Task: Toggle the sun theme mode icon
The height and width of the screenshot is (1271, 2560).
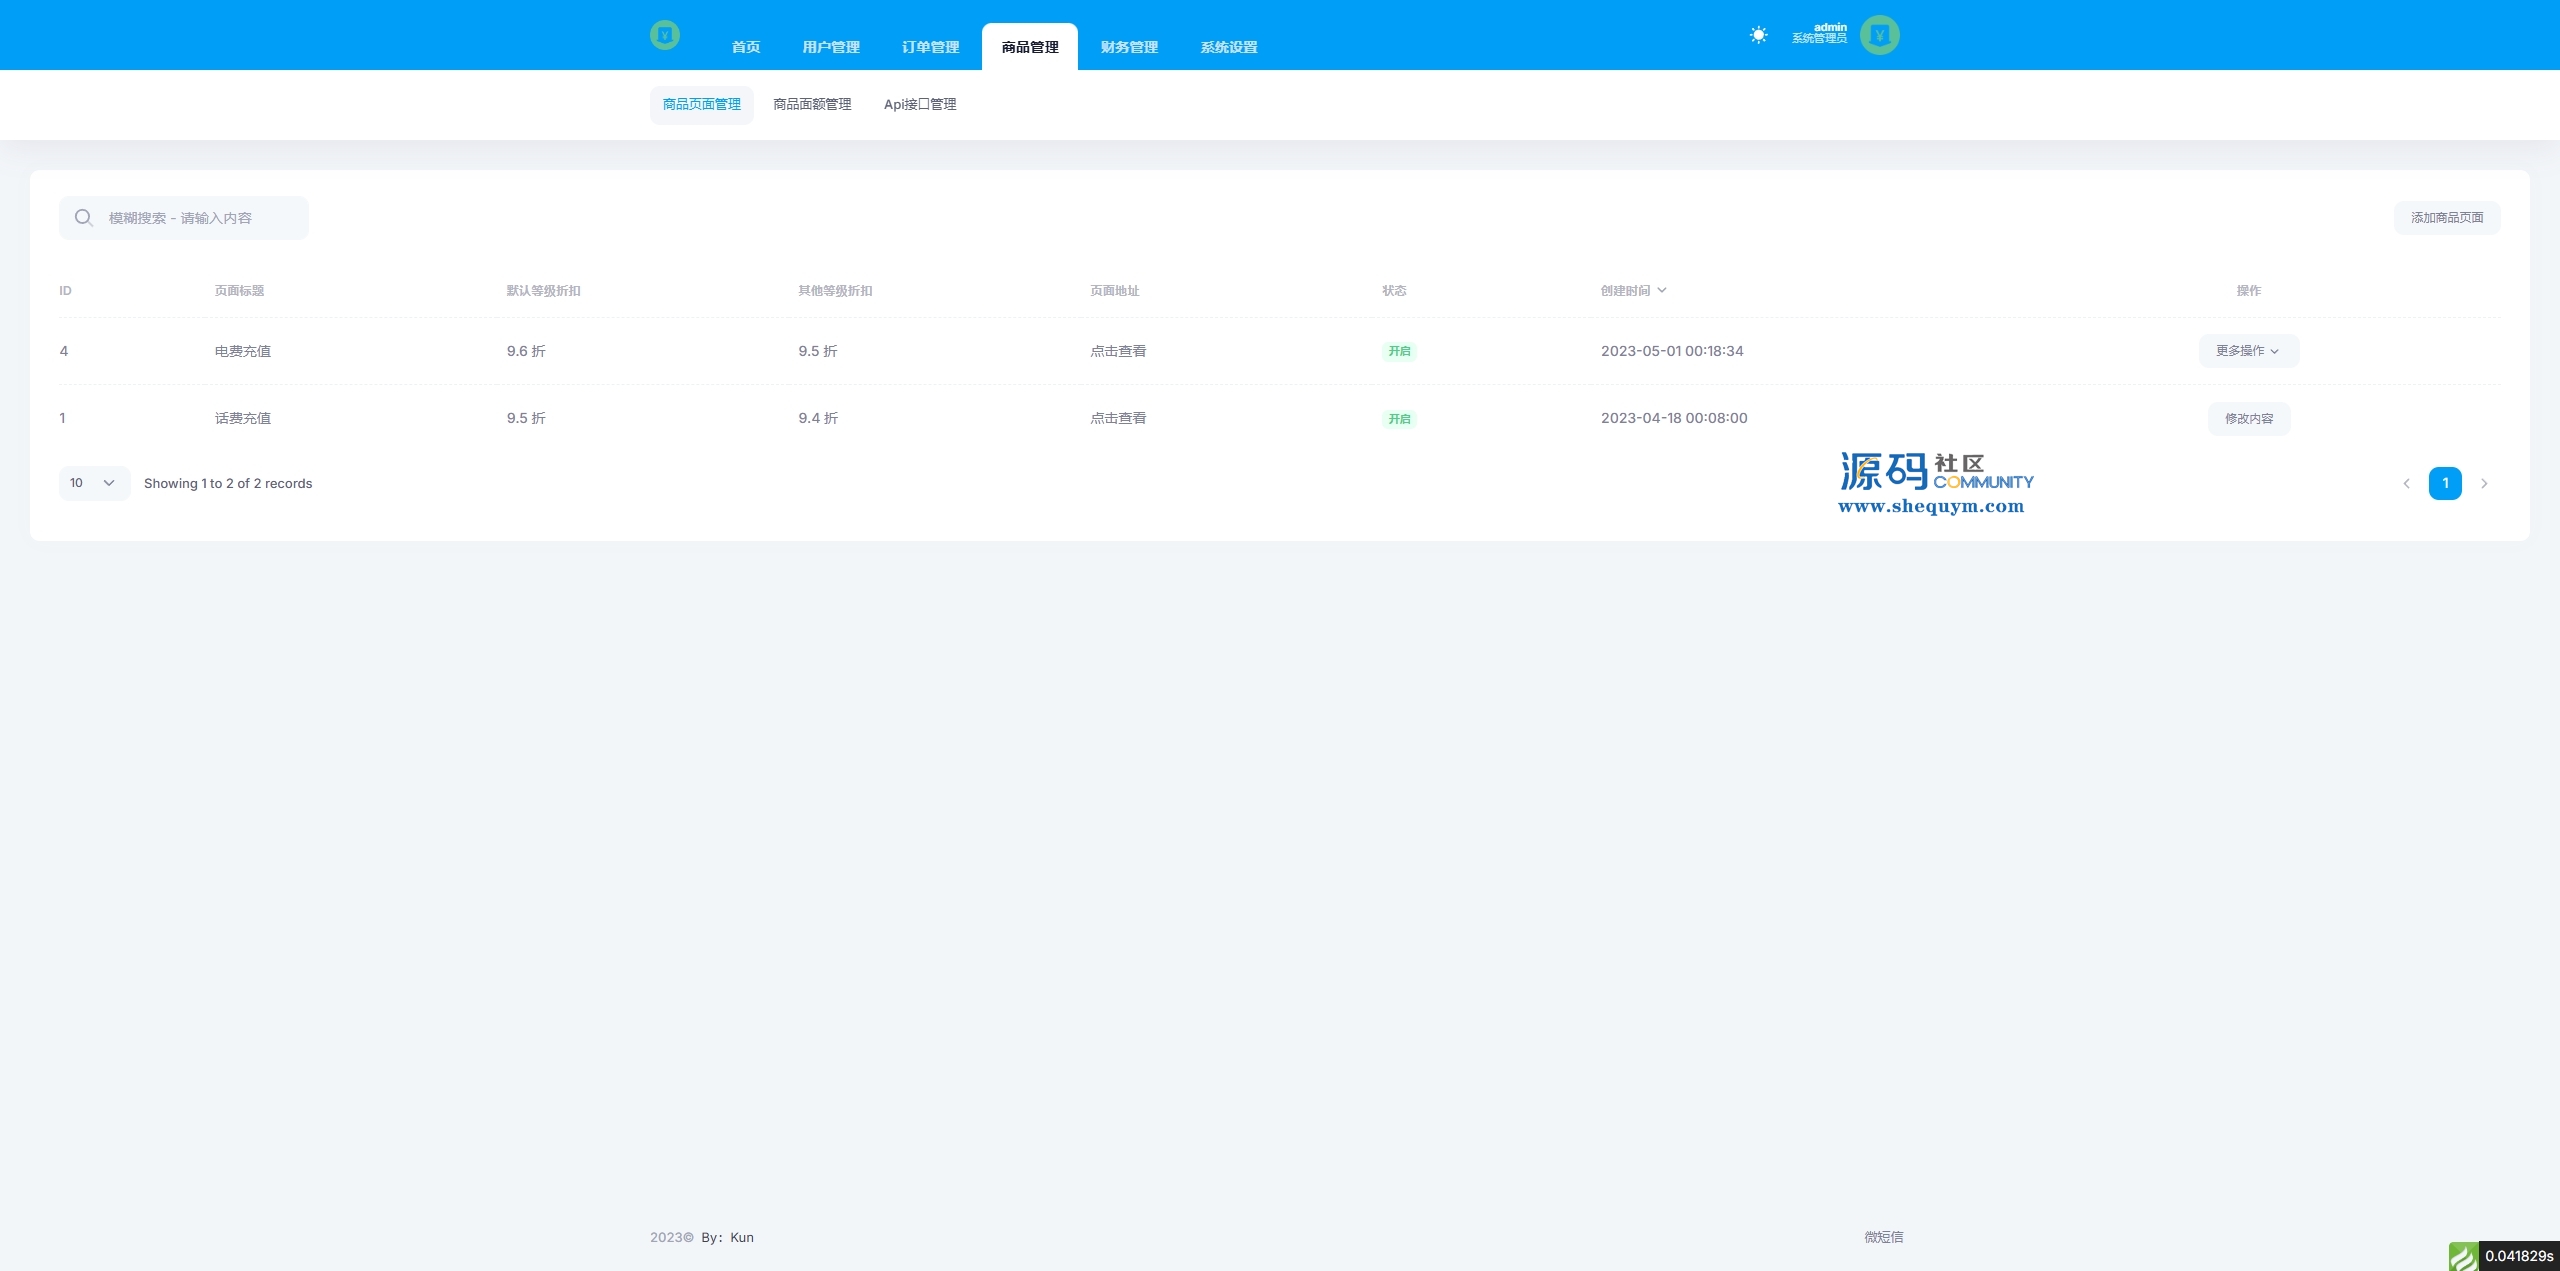Action: (x=1758, y=35)
